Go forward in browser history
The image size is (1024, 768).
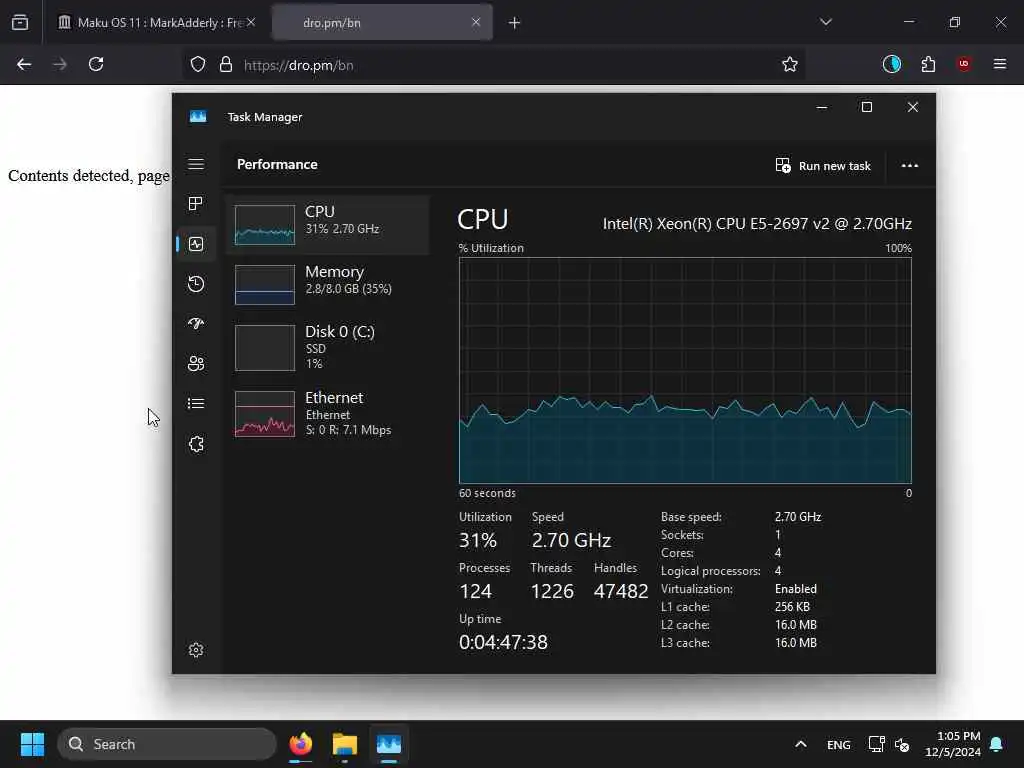click(x=59, y=64)
